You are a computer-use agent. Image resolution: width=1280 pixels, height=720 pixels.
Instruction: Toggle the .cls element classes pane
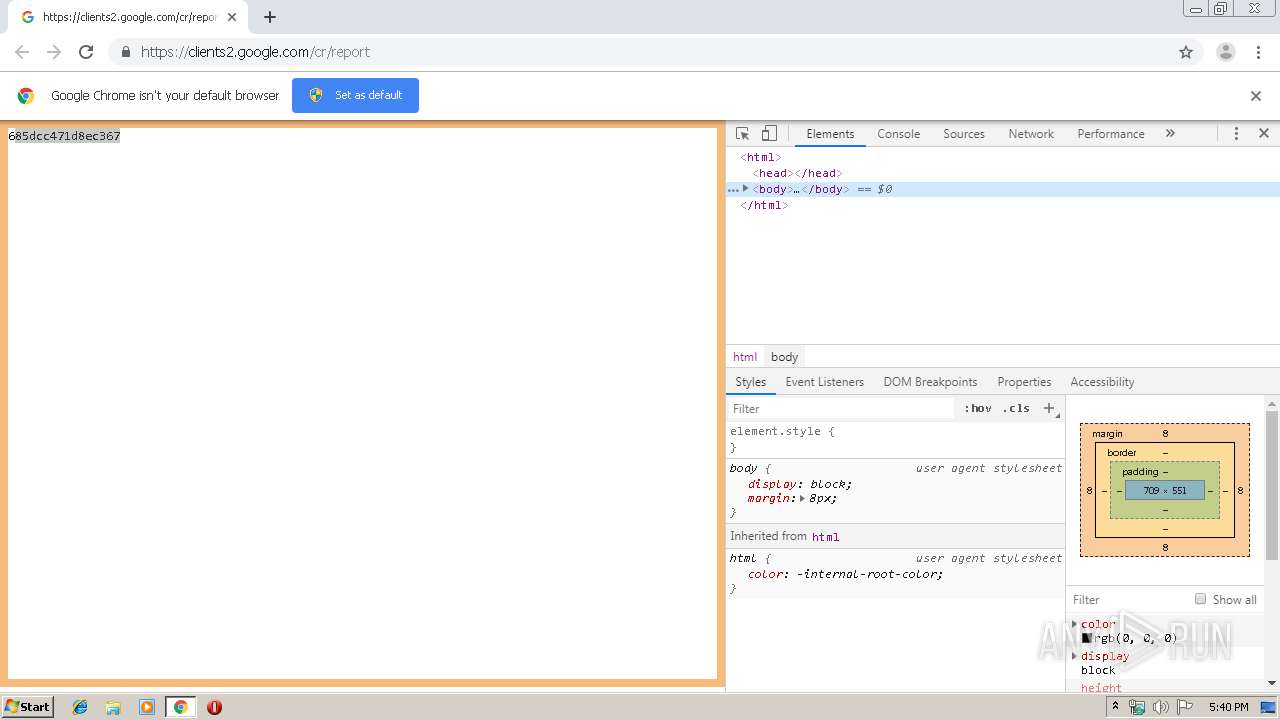point(1016,408)
